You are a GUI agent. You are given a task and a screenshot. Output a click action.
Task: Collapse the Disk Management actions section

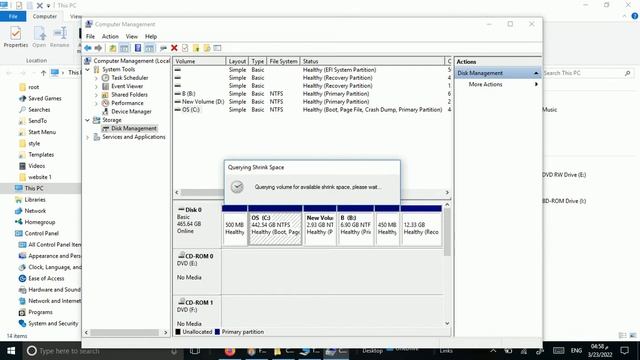(536, 73)
